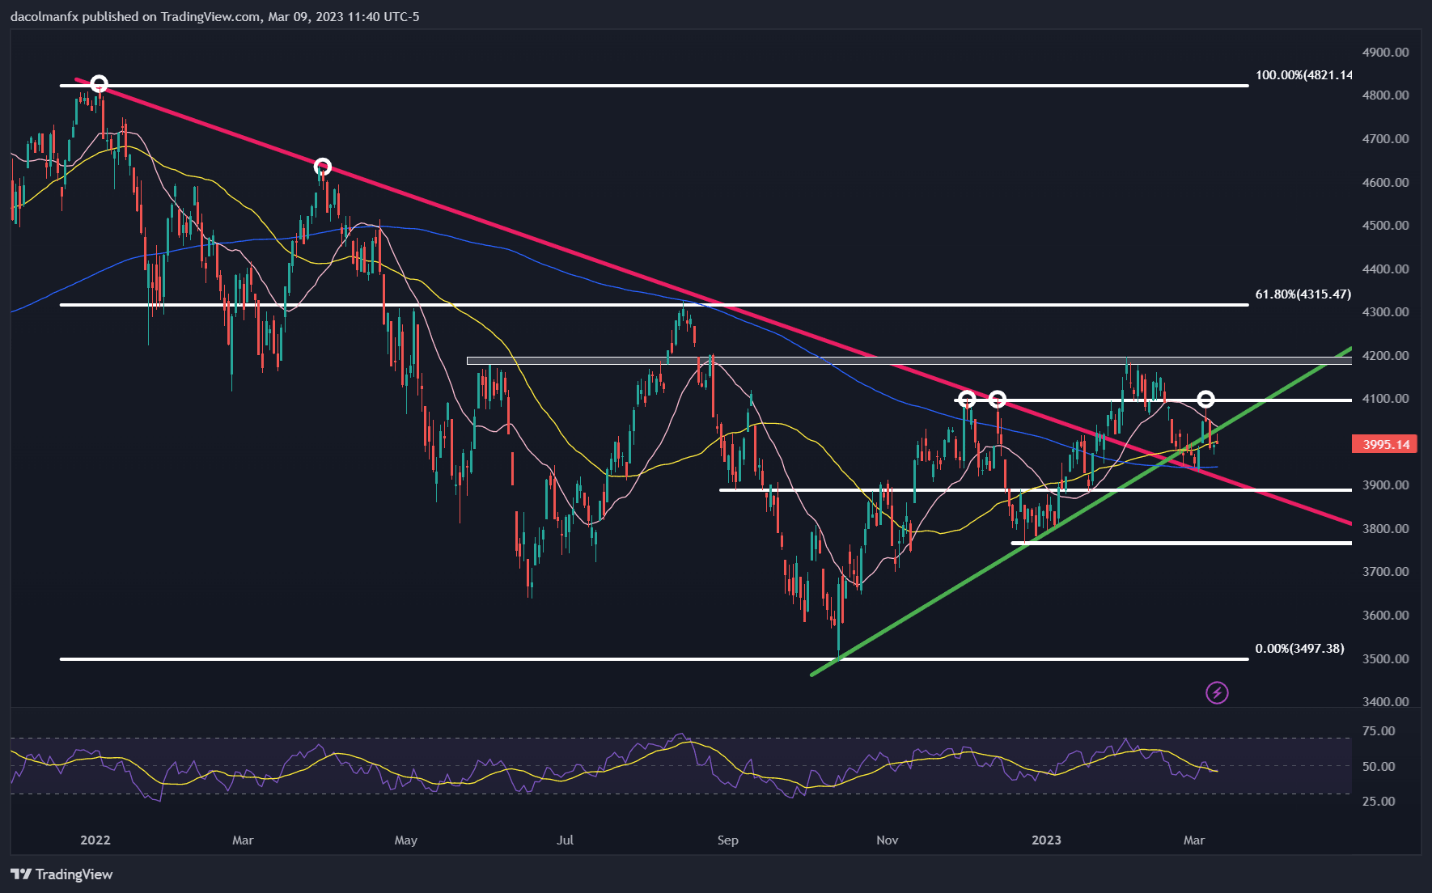
Task: Click the 4900.00 price axis label
Action: coord(1385,52)
